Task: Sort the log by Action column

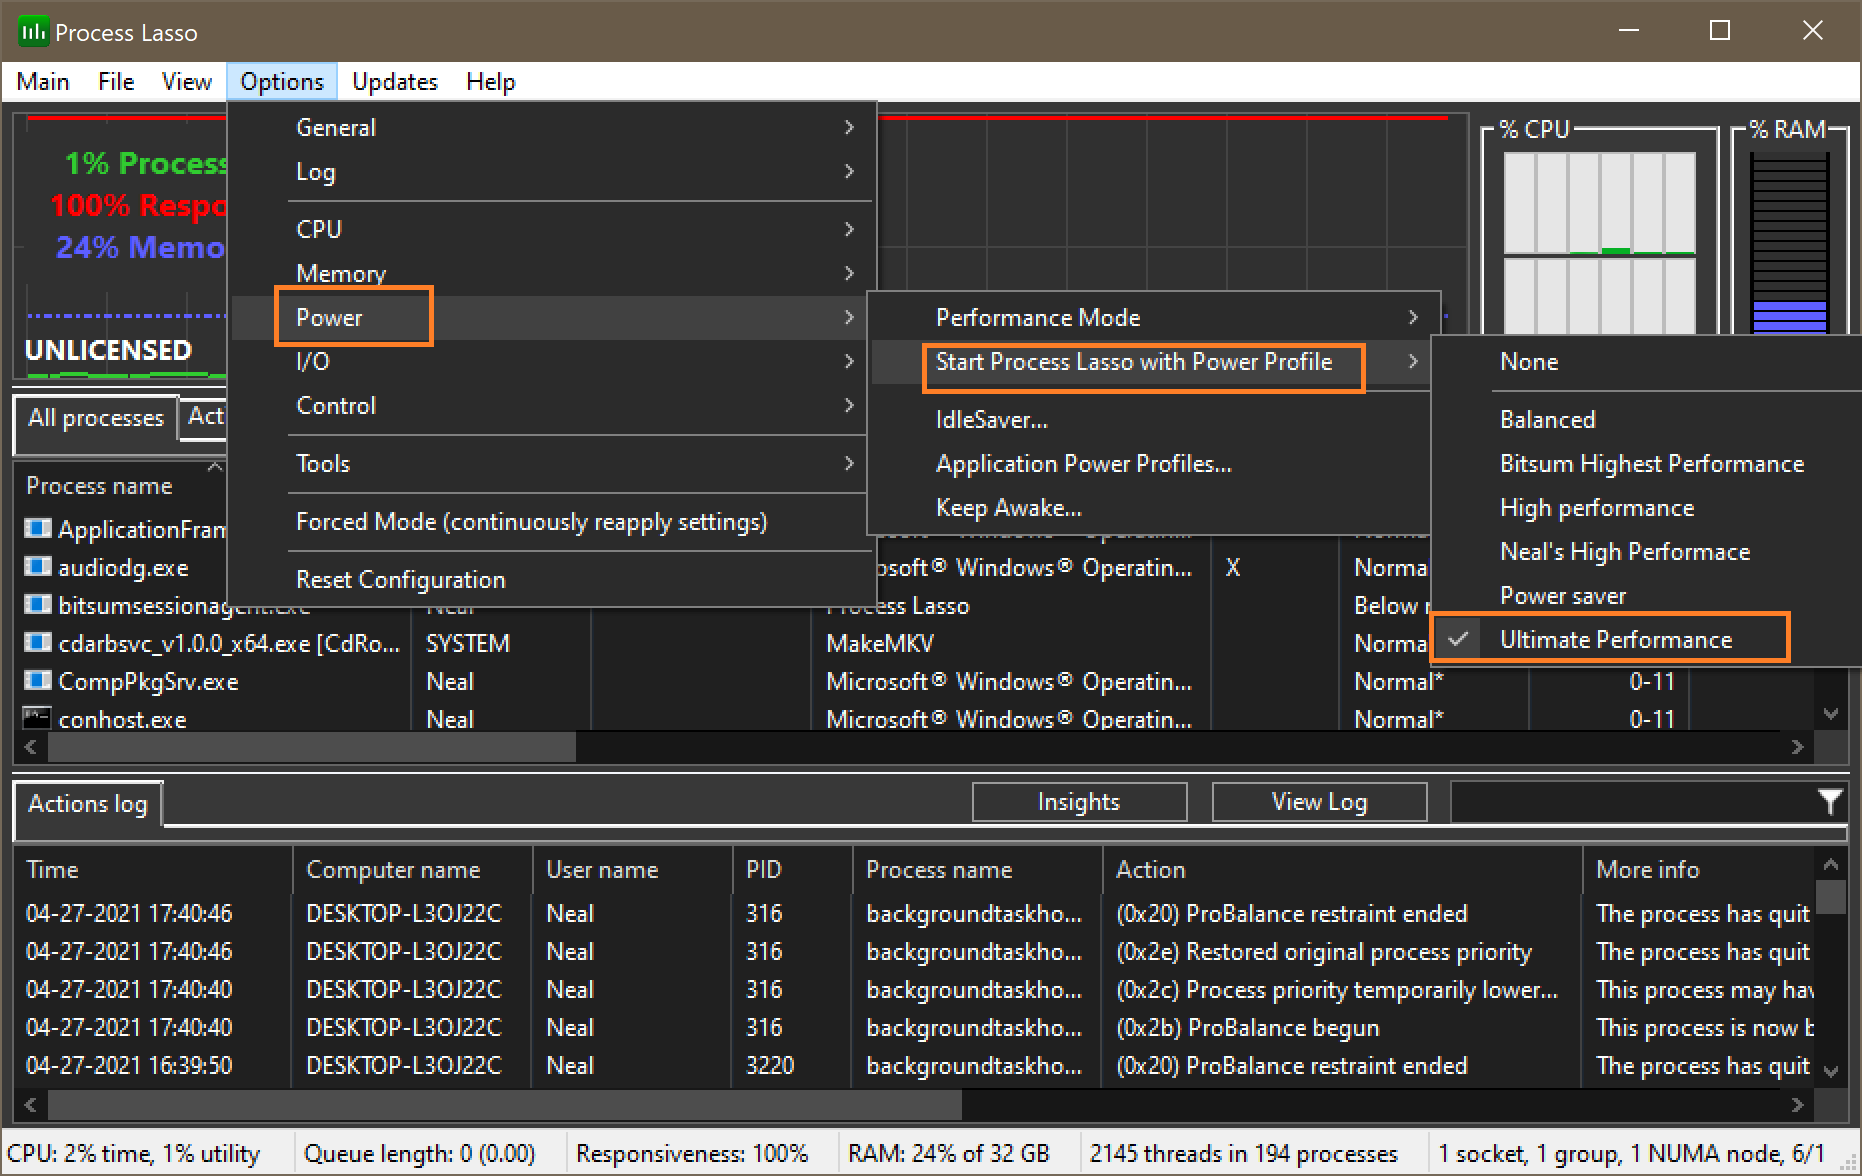Action: pyautogui.click(x=1342, y=869)
